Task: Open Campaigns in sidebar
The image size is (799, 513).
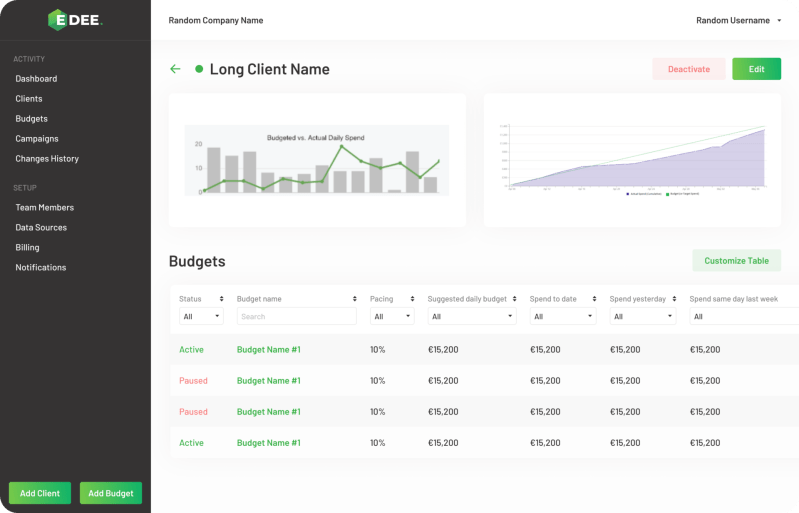Action: pos(37,139)
